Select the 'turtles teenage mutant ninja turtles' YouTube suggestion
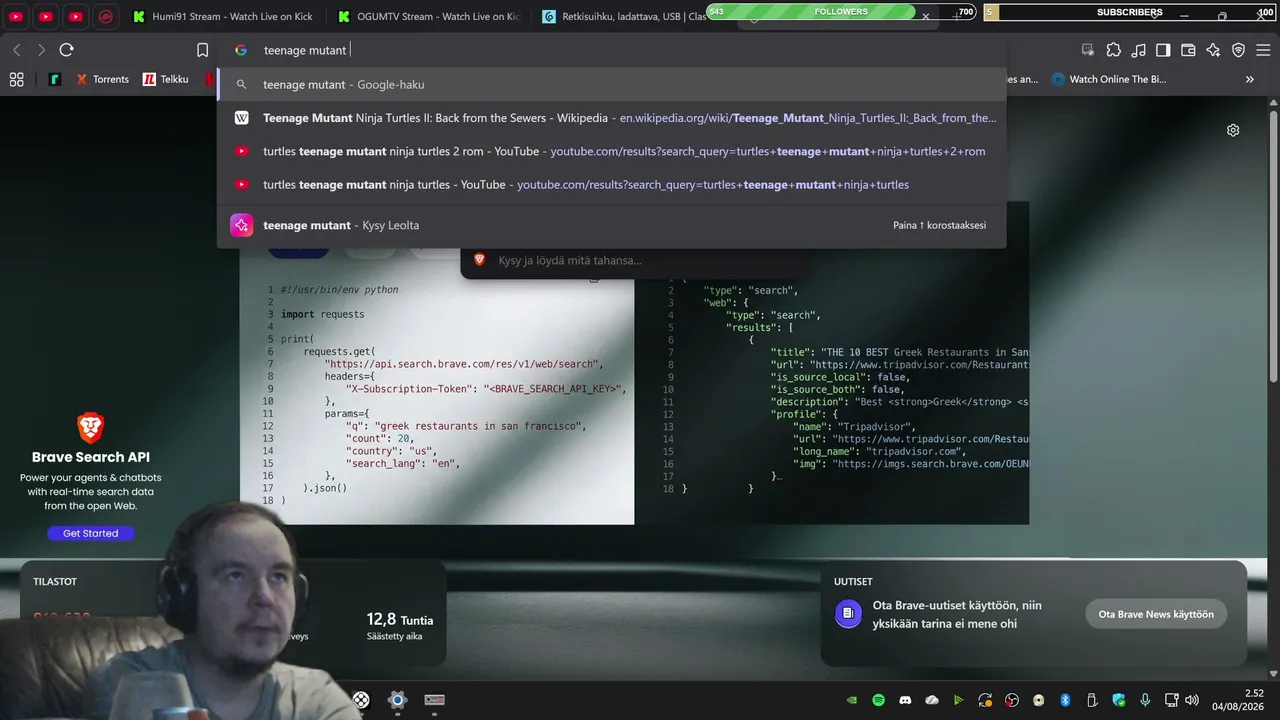 click(x=611, y=184)
